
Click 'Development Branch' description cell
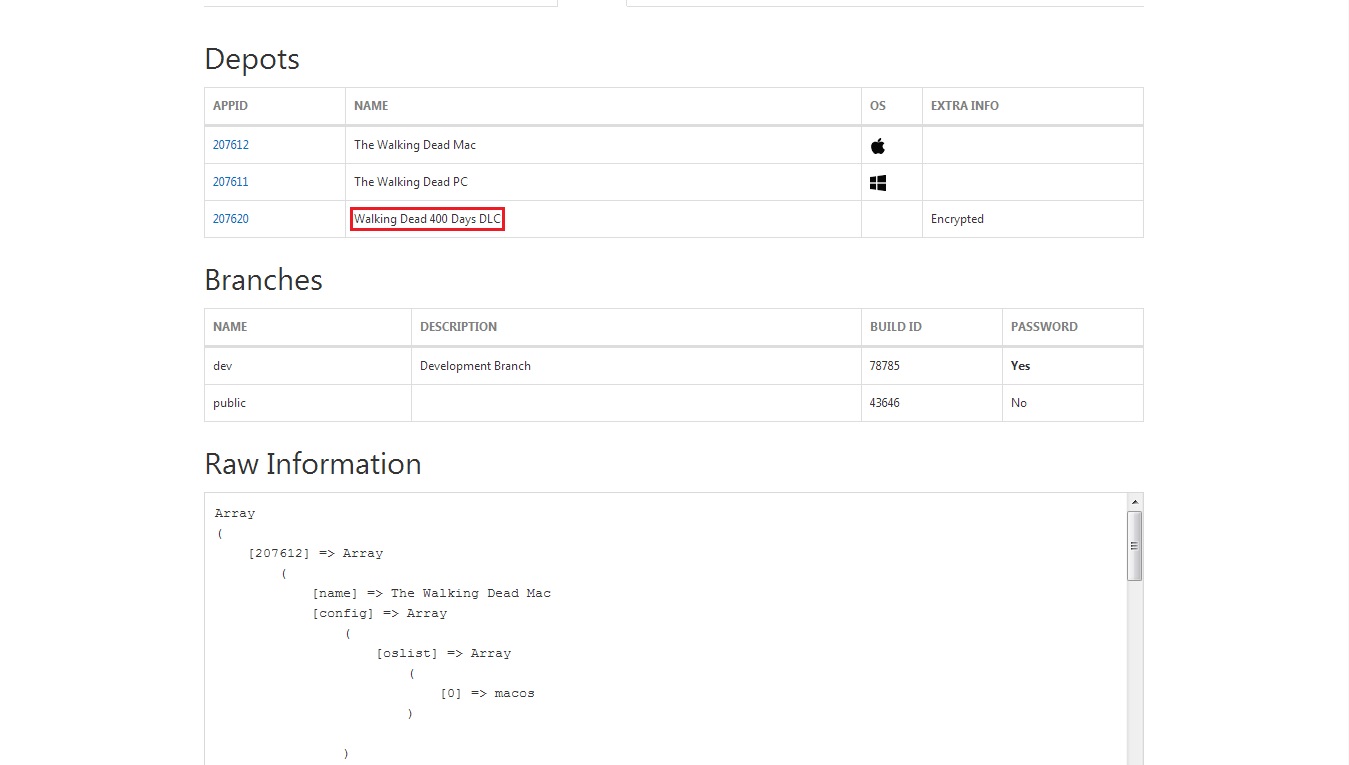click(636, 366)
